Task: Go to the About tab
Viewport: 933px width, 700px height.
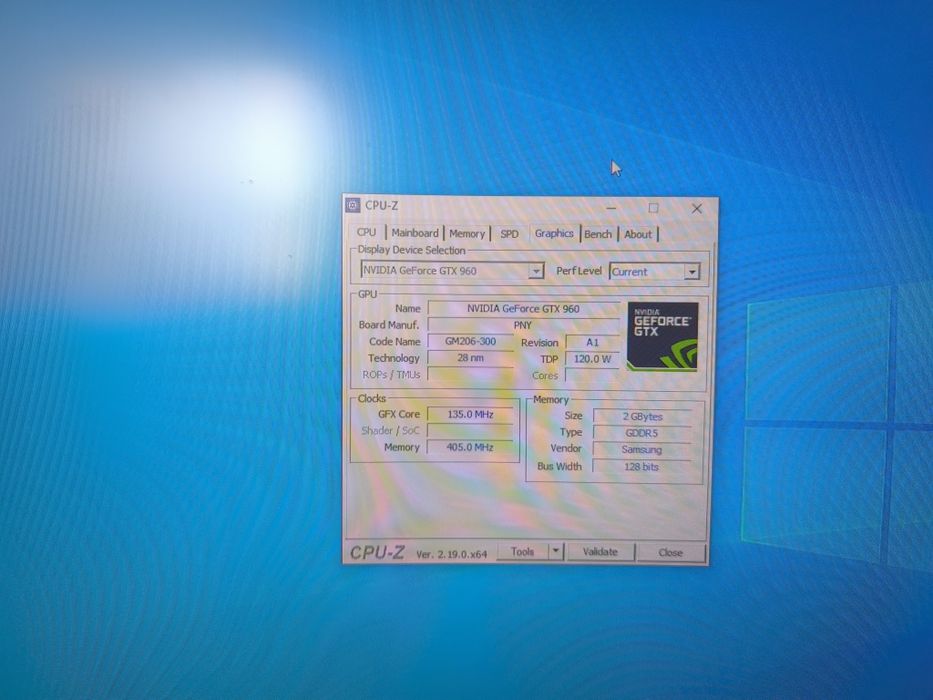Action: point(638,235)
